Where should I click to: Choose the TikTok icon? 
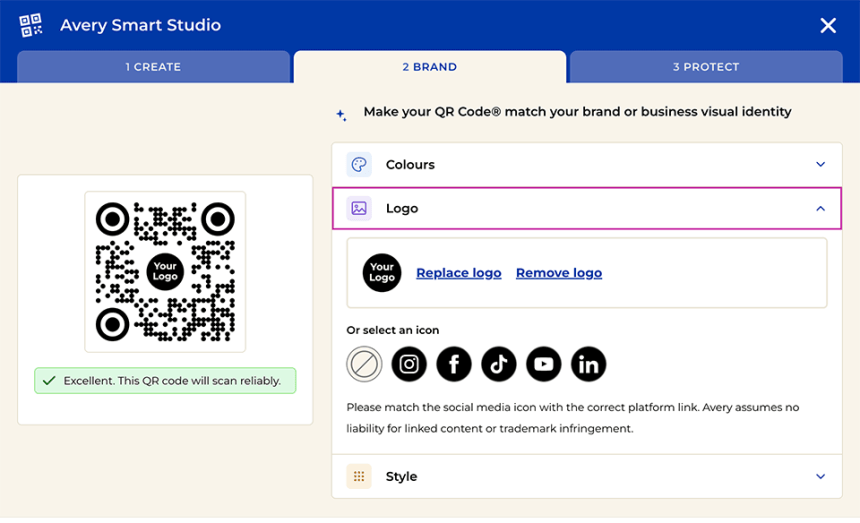pyautogui.click(x=499, y=364)
